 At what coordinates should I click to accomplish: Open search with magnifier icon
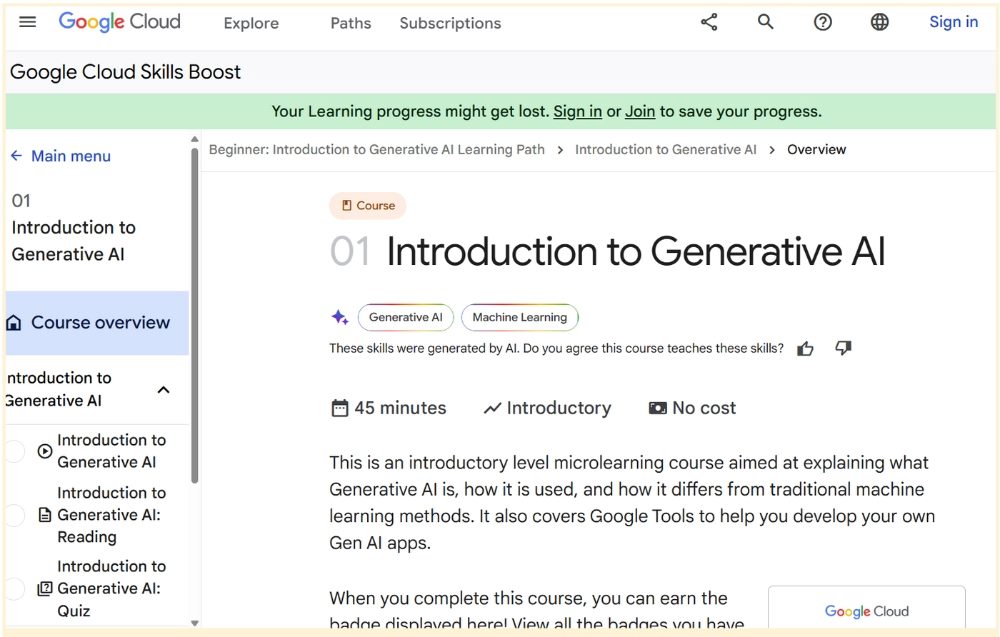pos(765,22)
